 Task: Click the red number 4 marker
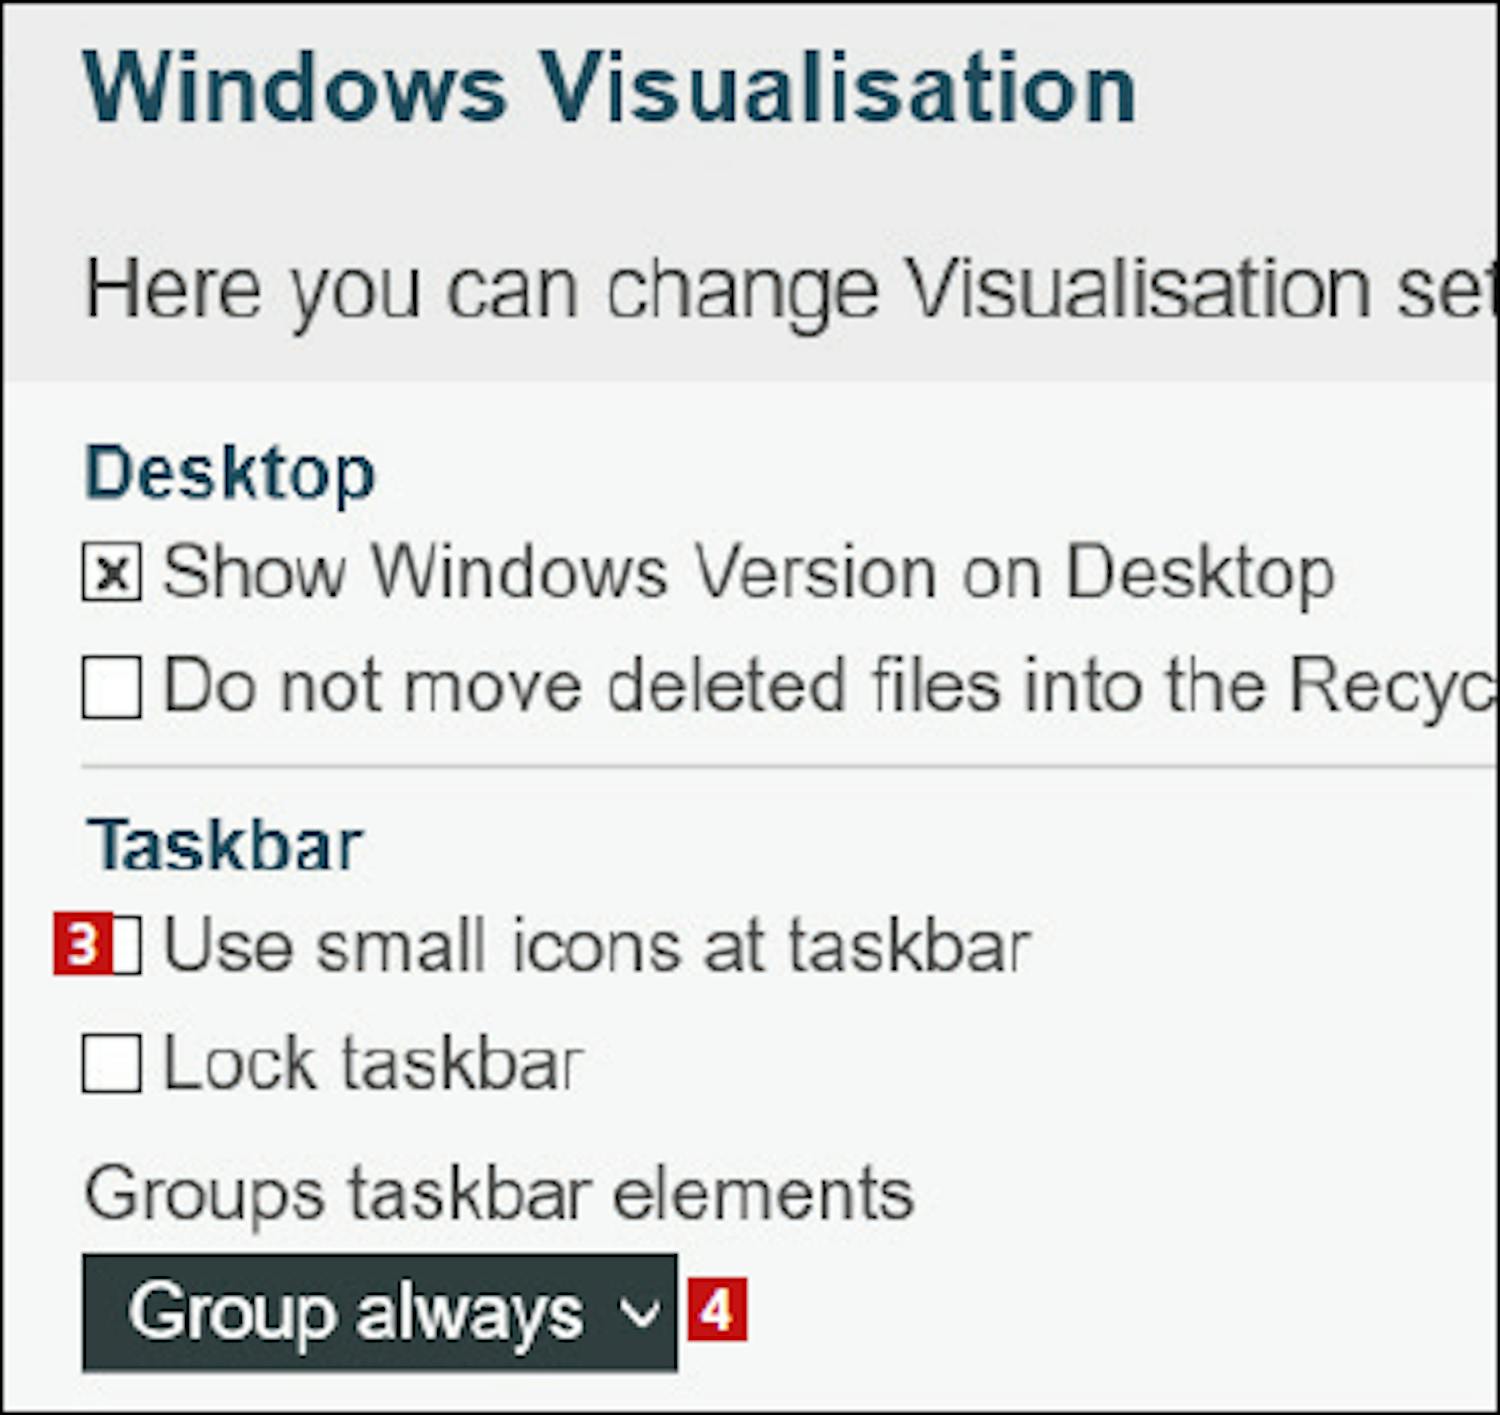point(717,1312)
